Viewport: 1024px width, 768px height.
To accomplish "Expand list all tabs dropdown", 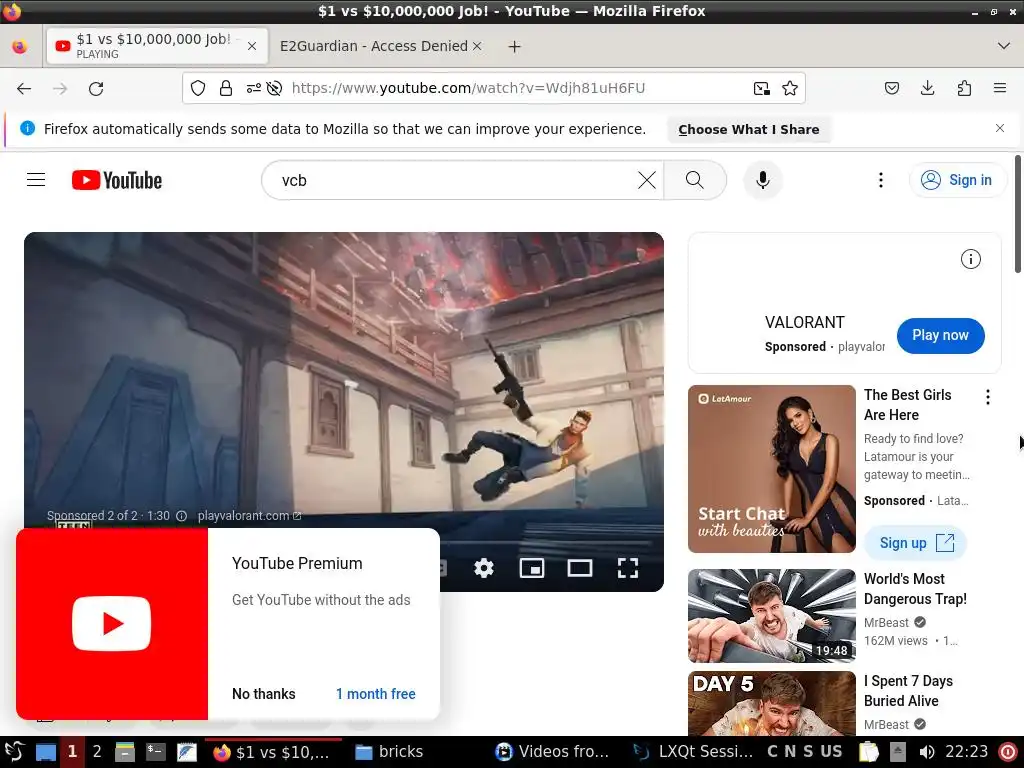I will pos(1004,46).
